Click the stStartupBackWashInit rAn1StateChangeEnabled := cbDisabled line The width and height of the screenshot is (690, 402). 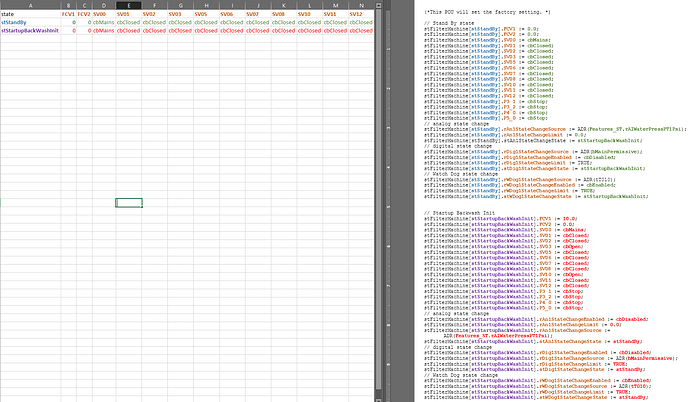coord(536,319)
